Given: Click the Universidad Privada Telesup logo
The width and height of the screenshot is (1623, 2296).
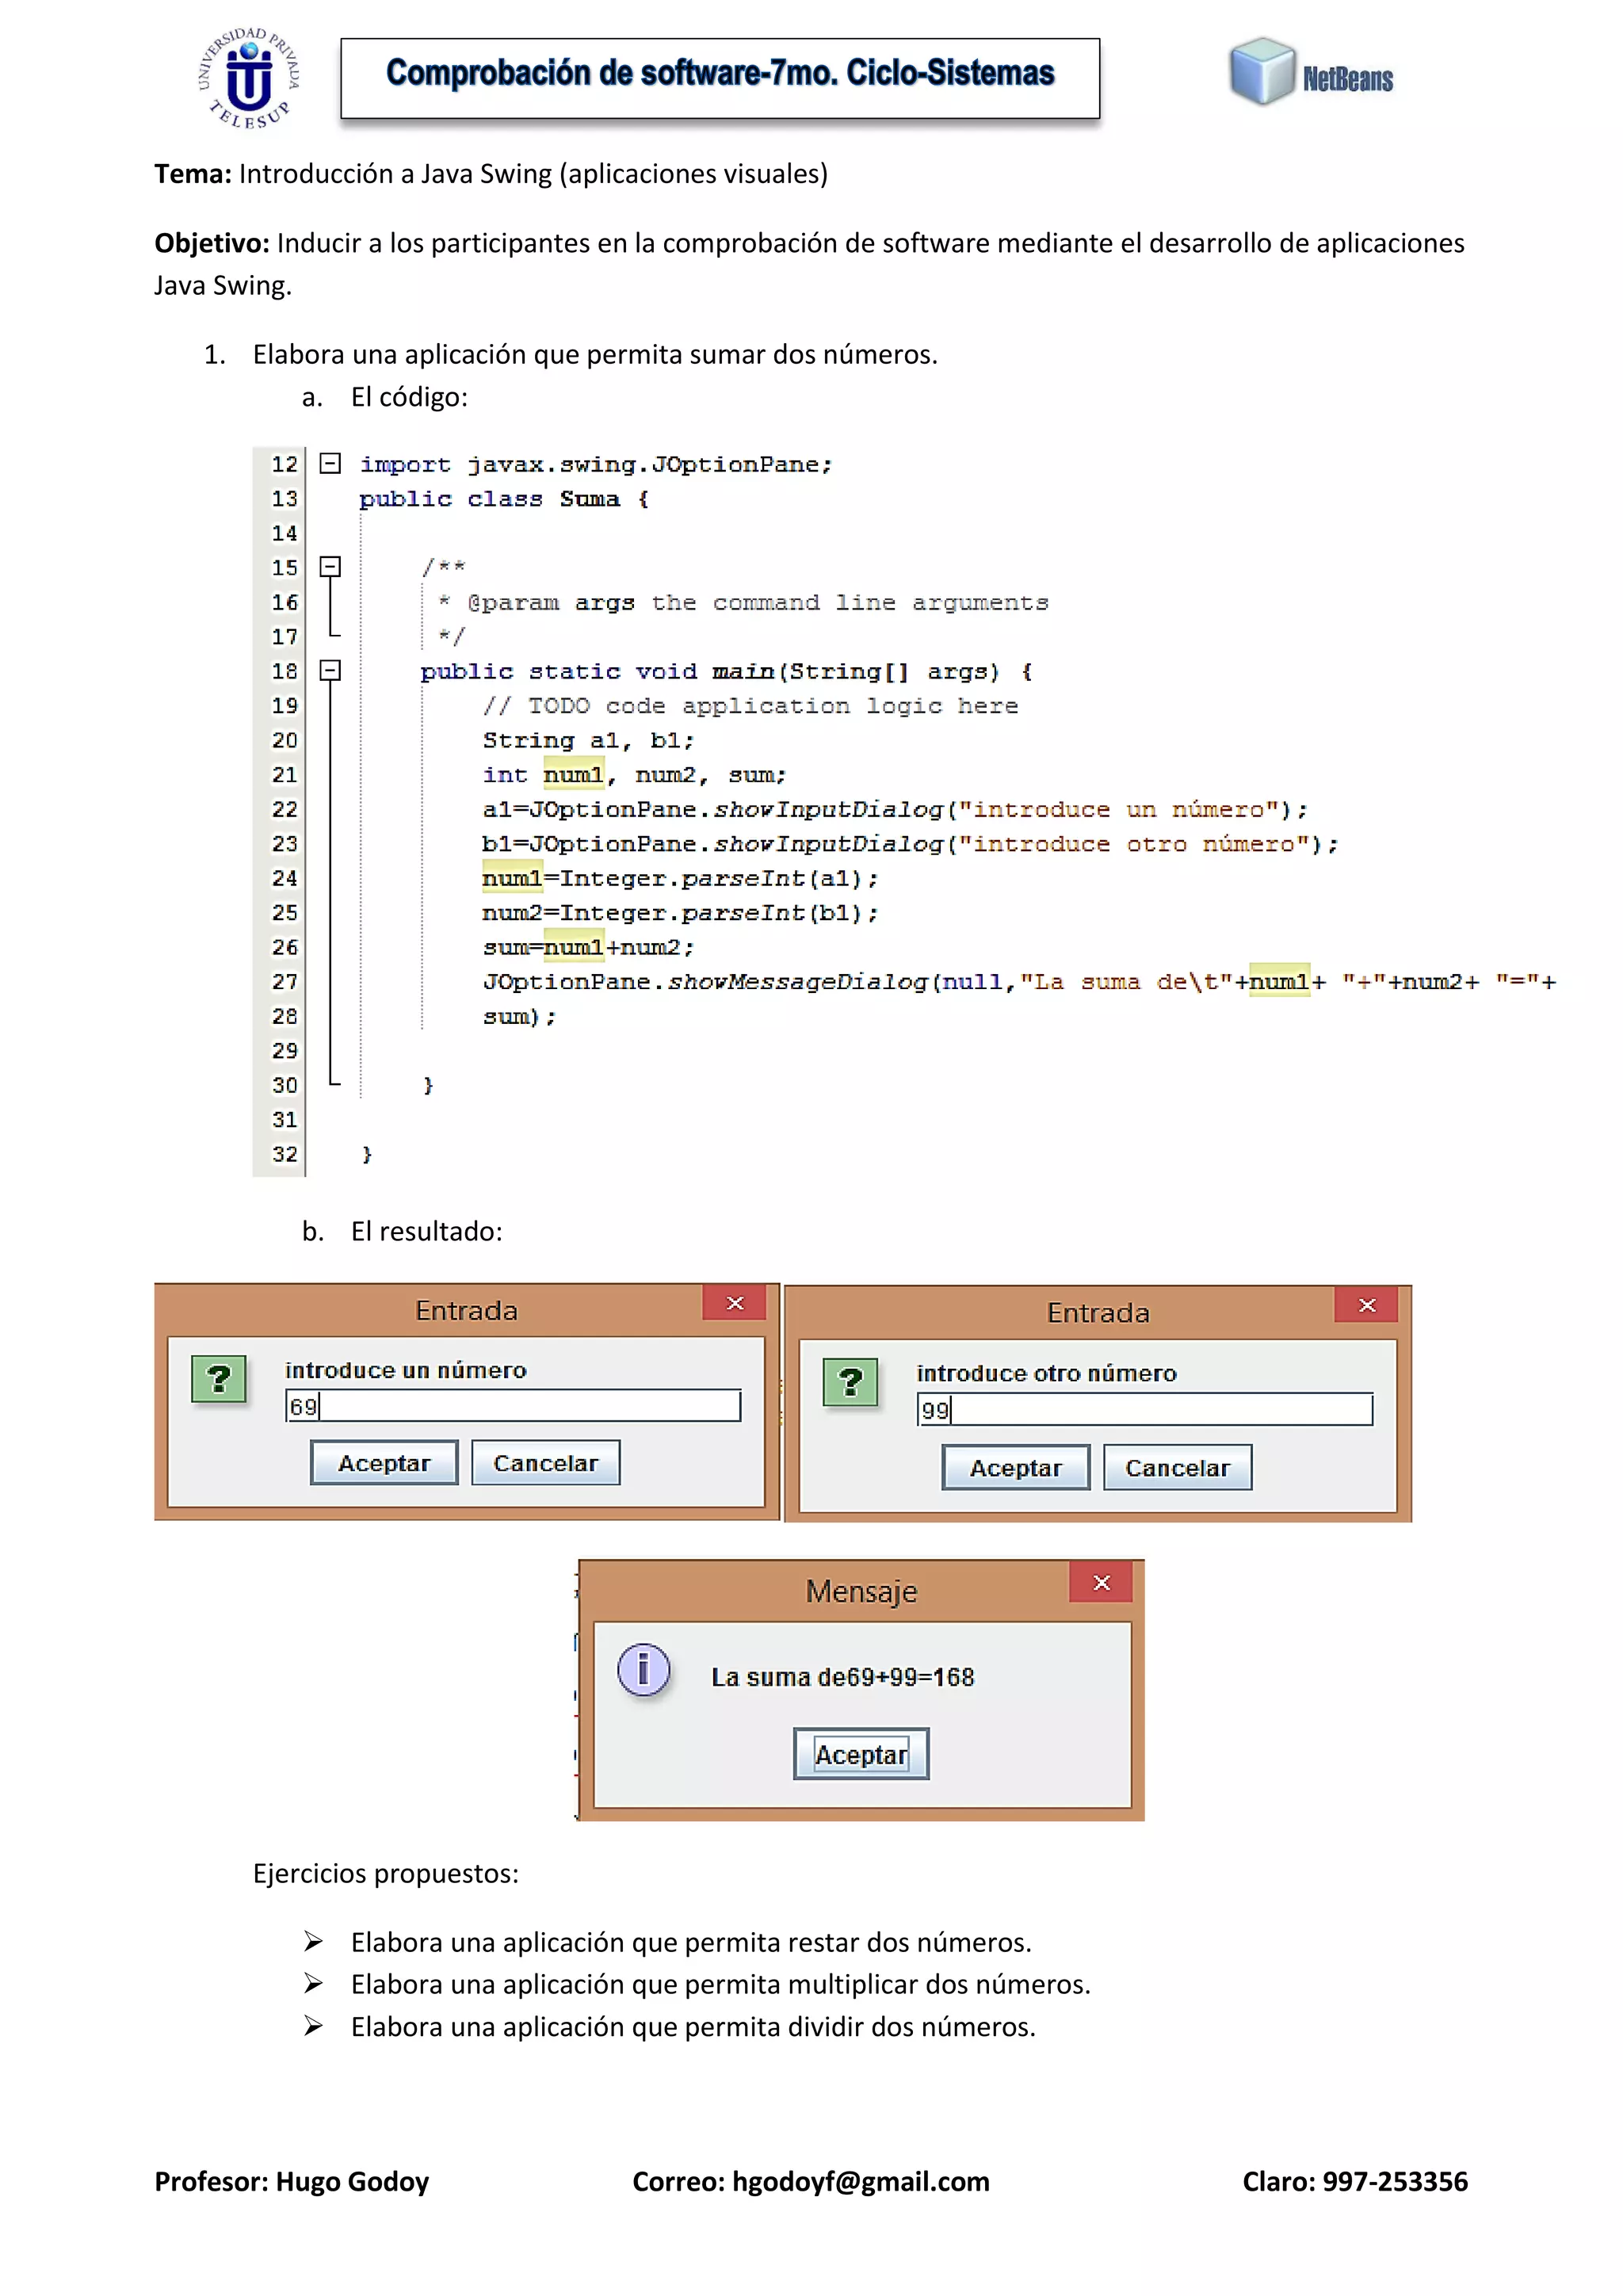Looking at the screenshot, I should tap(249, 78).
